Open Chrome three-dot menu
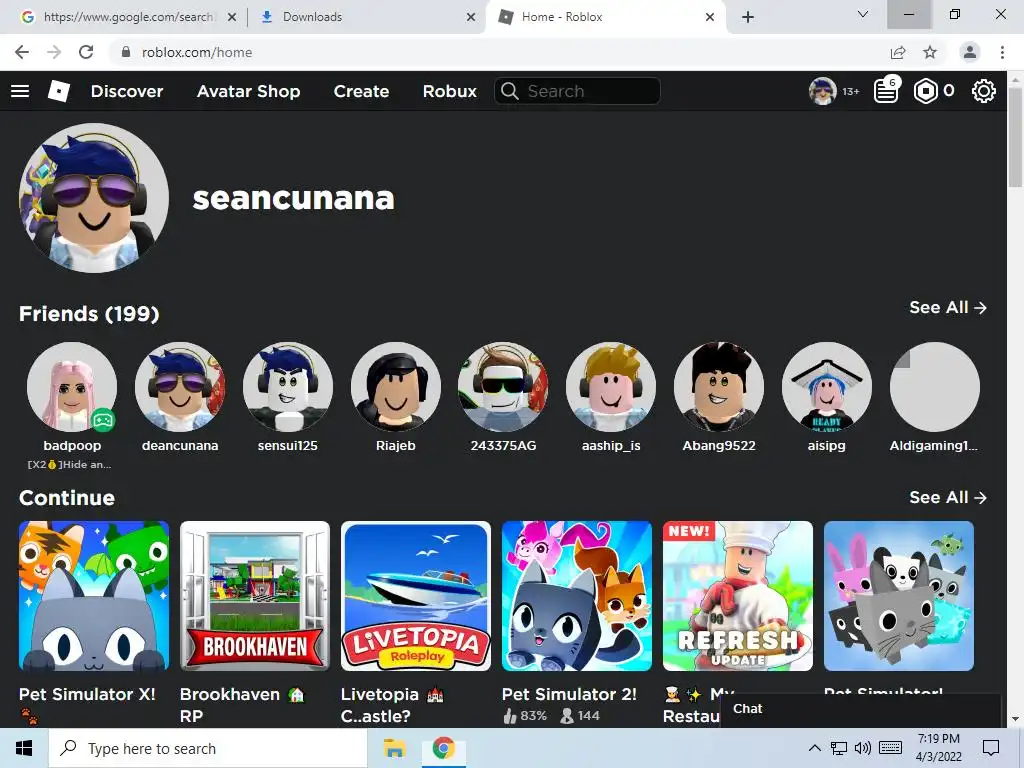This screenshot has width=1024, height=768. [1002, 52]
